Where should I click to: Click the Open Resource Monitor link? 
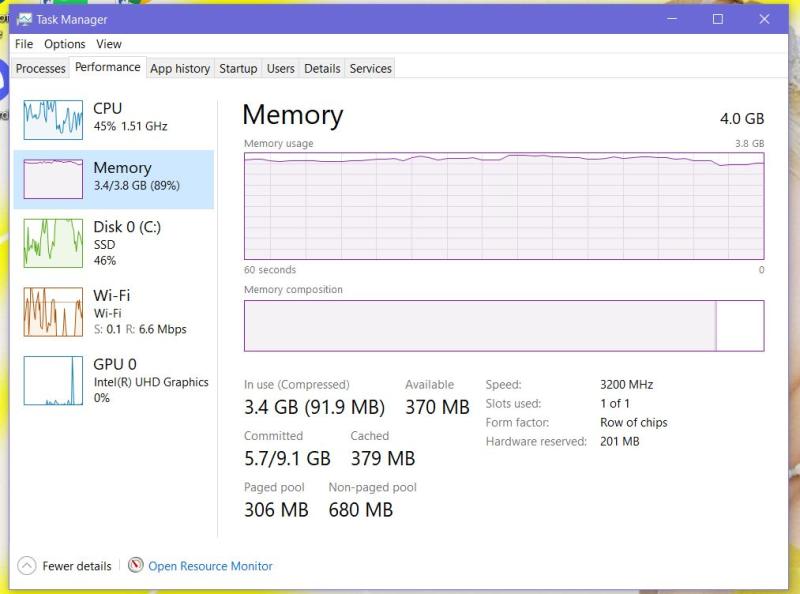(210, 566)
